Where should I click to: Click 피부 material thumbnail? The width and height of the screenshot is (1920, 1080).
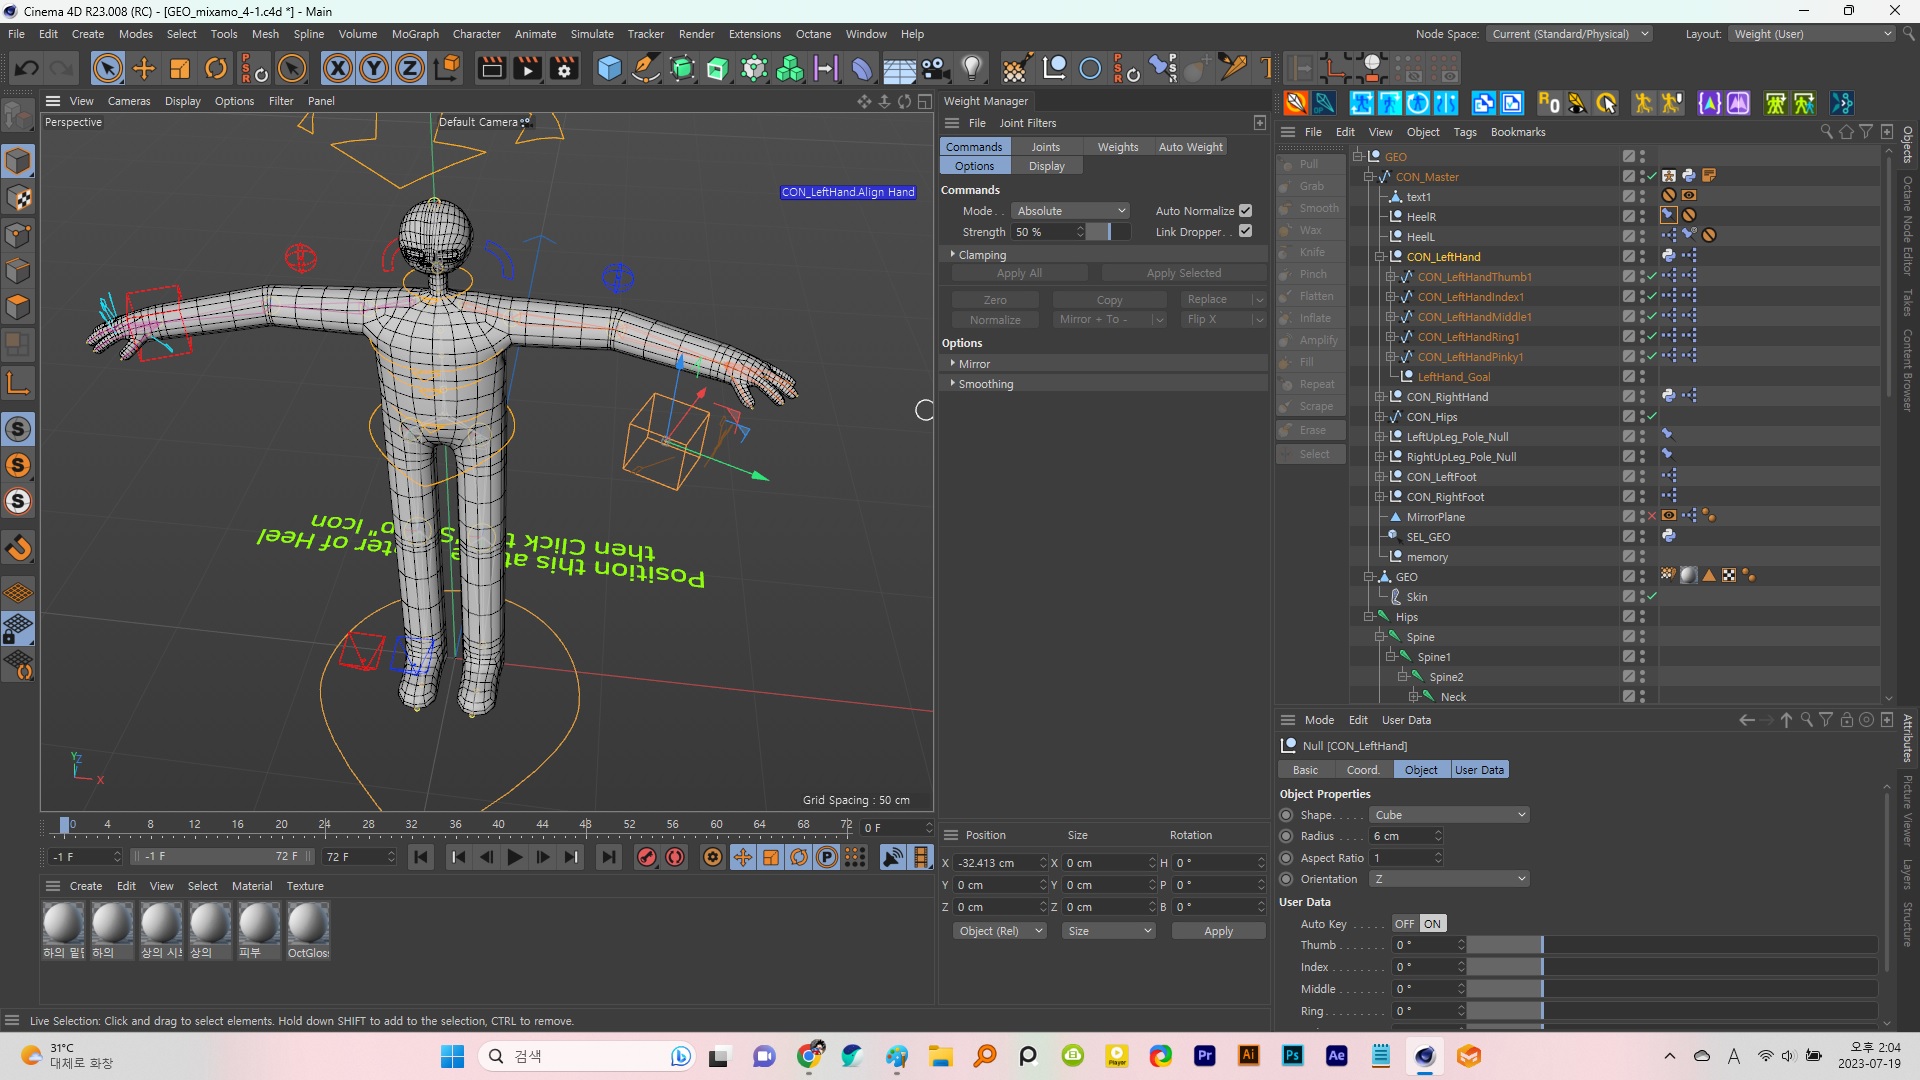click(259, 923)
